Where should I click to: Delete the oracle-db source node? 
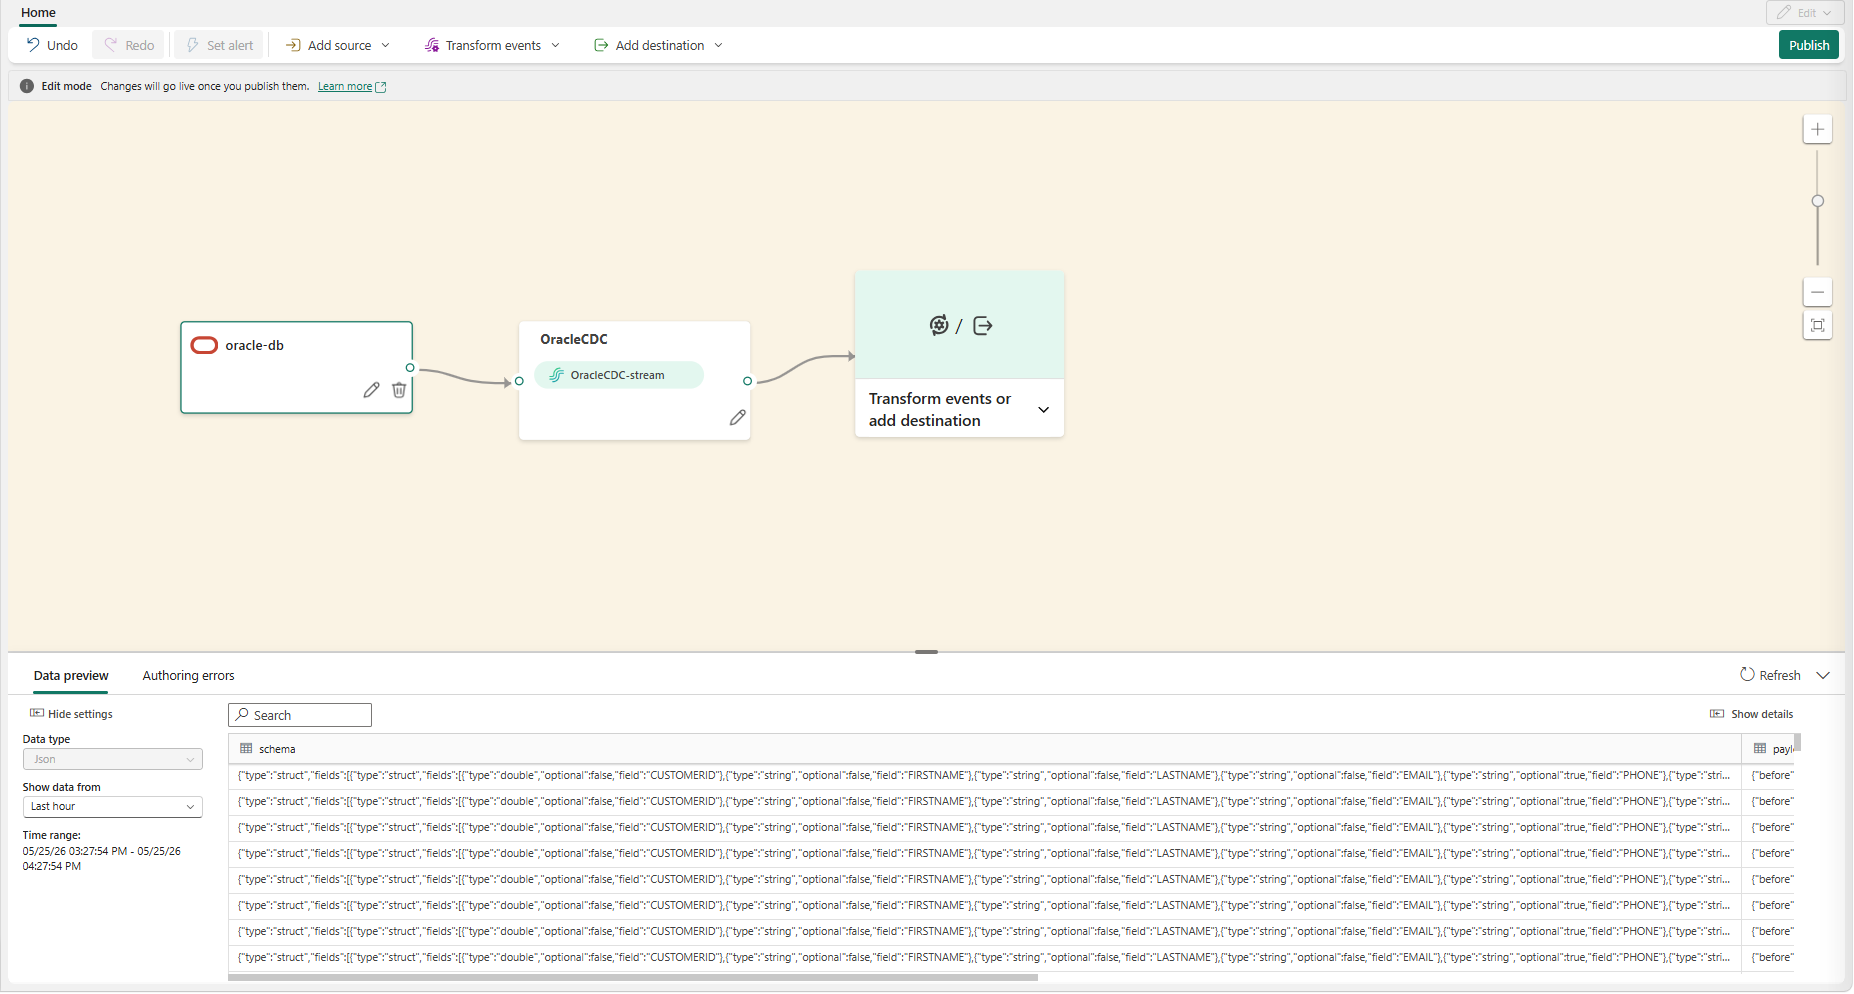pos(399,390)
